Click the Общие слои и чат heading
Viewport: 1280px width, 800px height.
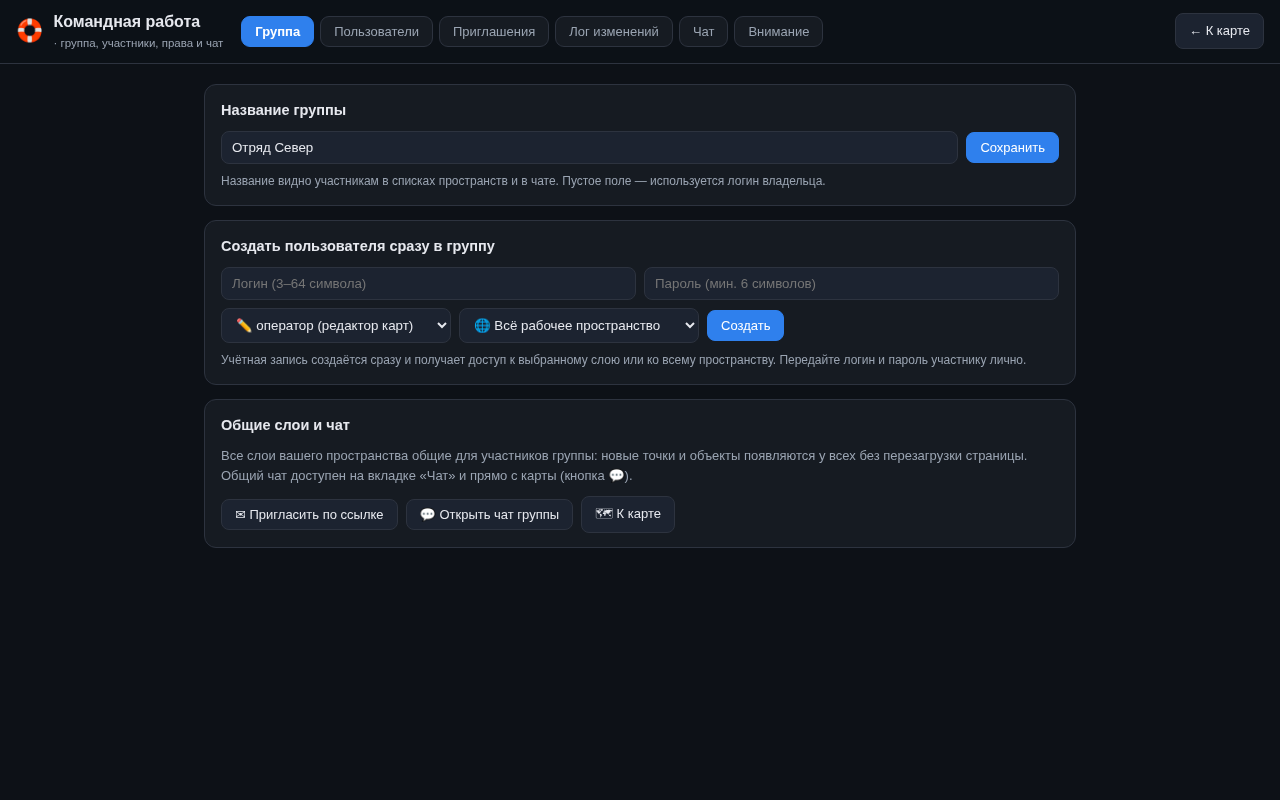[x=285, y=425]
